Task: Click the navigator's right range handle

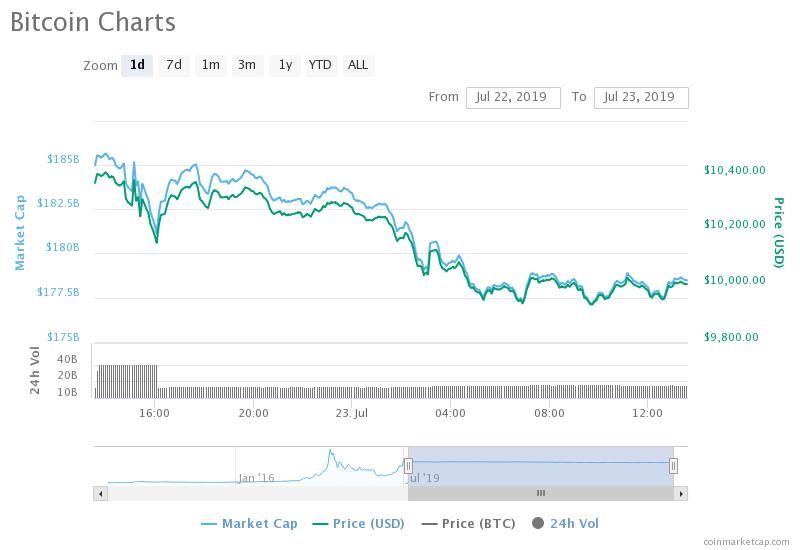Action: 673,465
